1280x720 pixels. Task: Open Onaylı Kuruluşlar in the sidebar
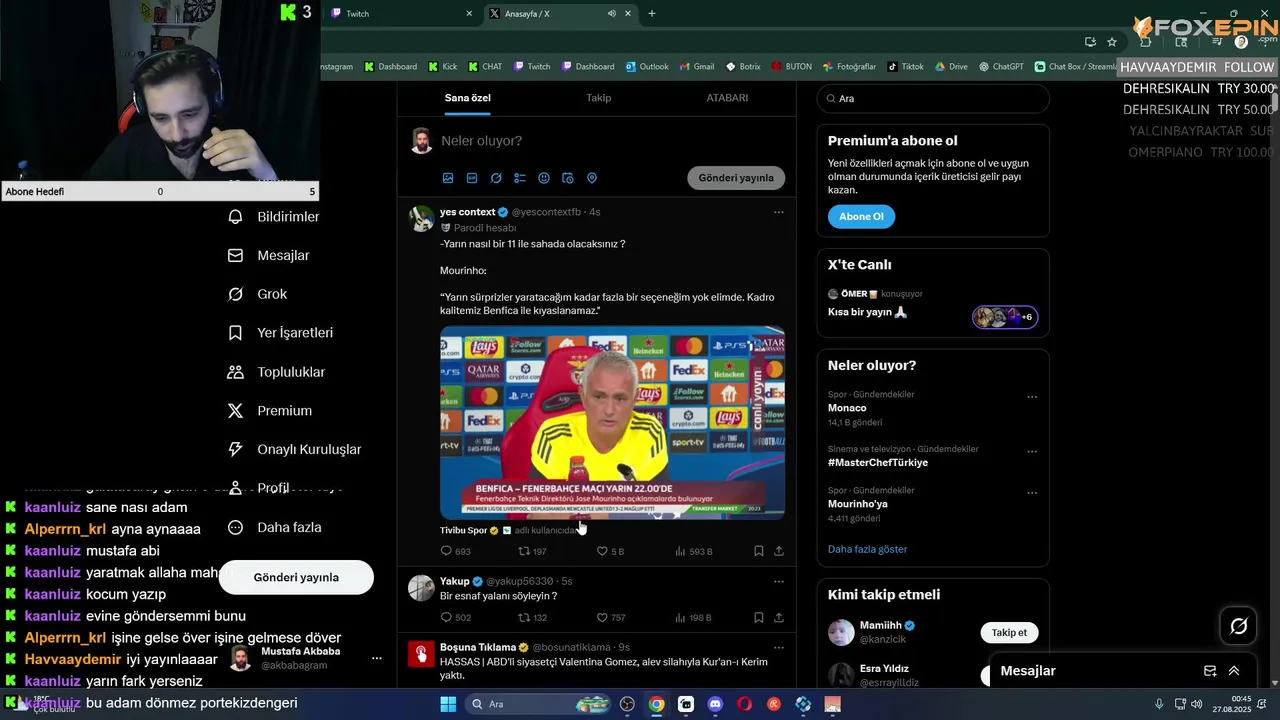pos(294,450)
